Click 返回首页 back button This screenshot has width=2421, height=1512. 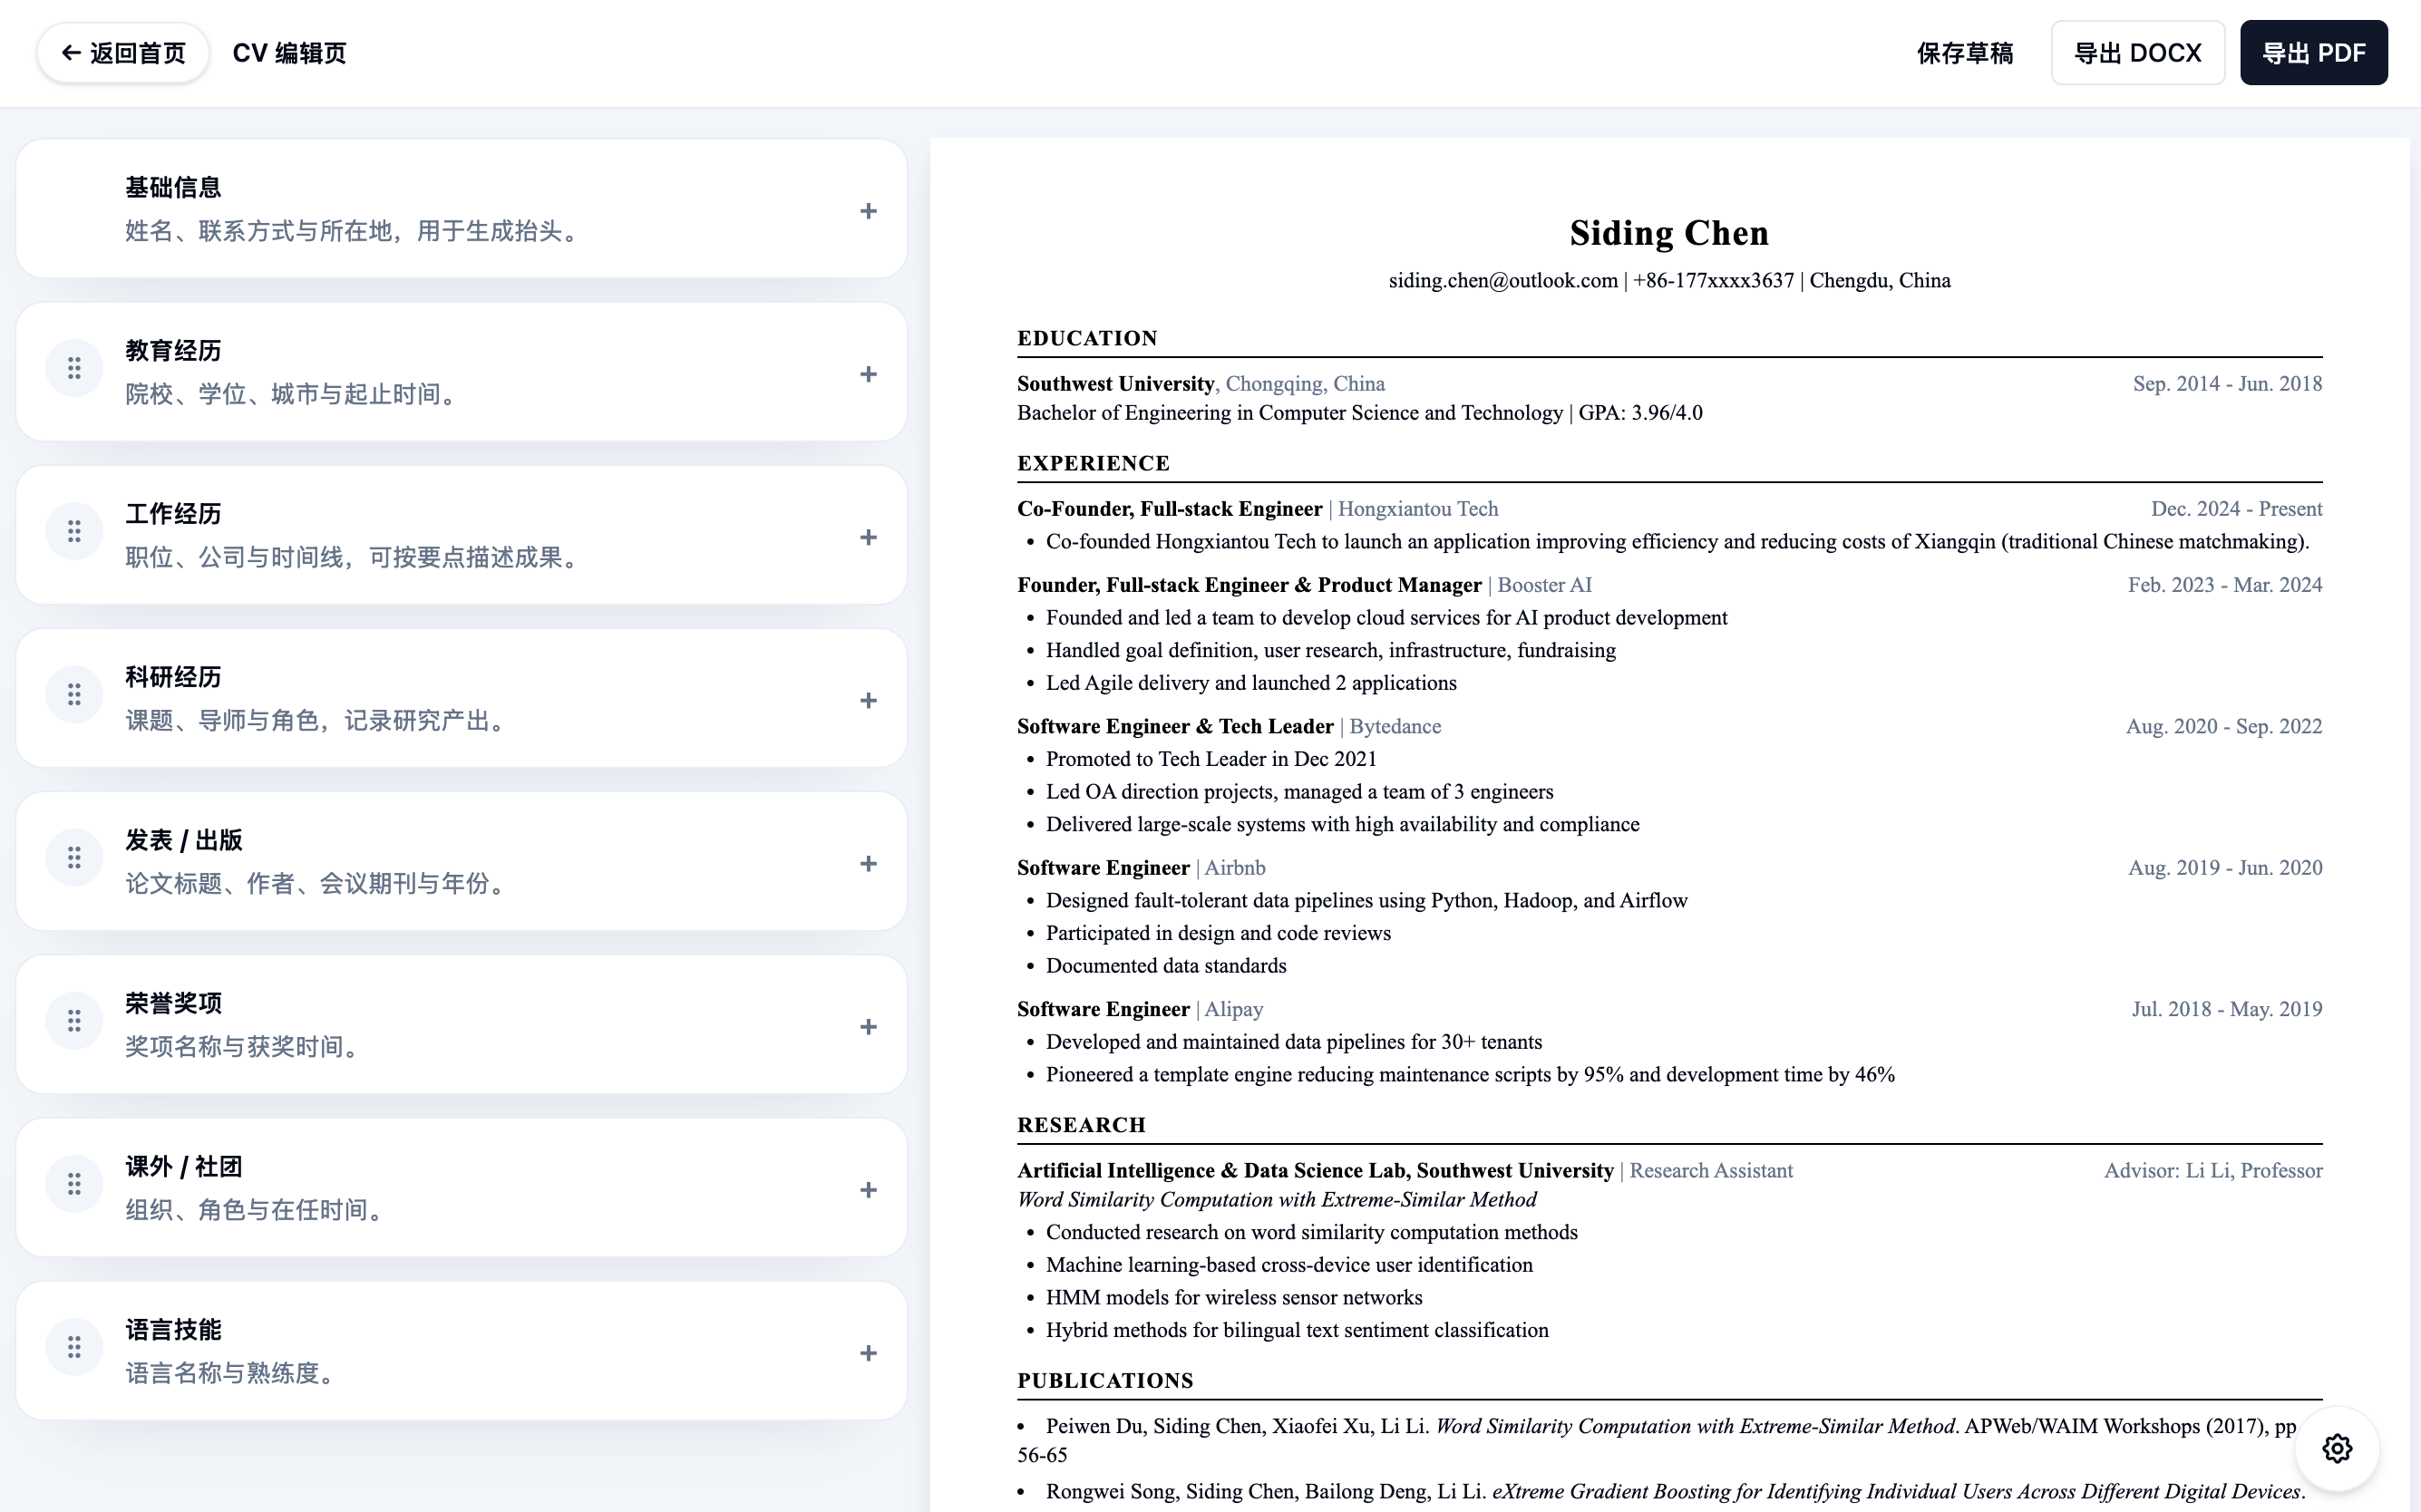tap(123, 53)
